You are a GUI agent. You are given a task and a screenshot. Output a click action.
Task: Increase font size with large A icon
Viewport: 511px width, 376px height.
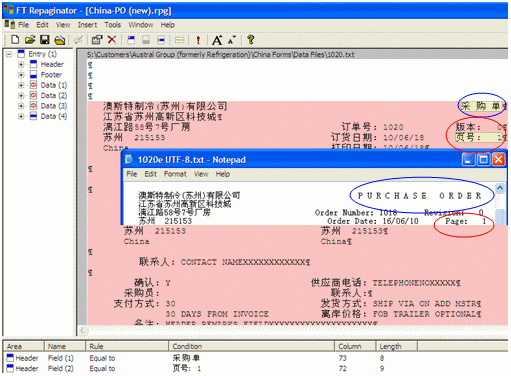217,40
